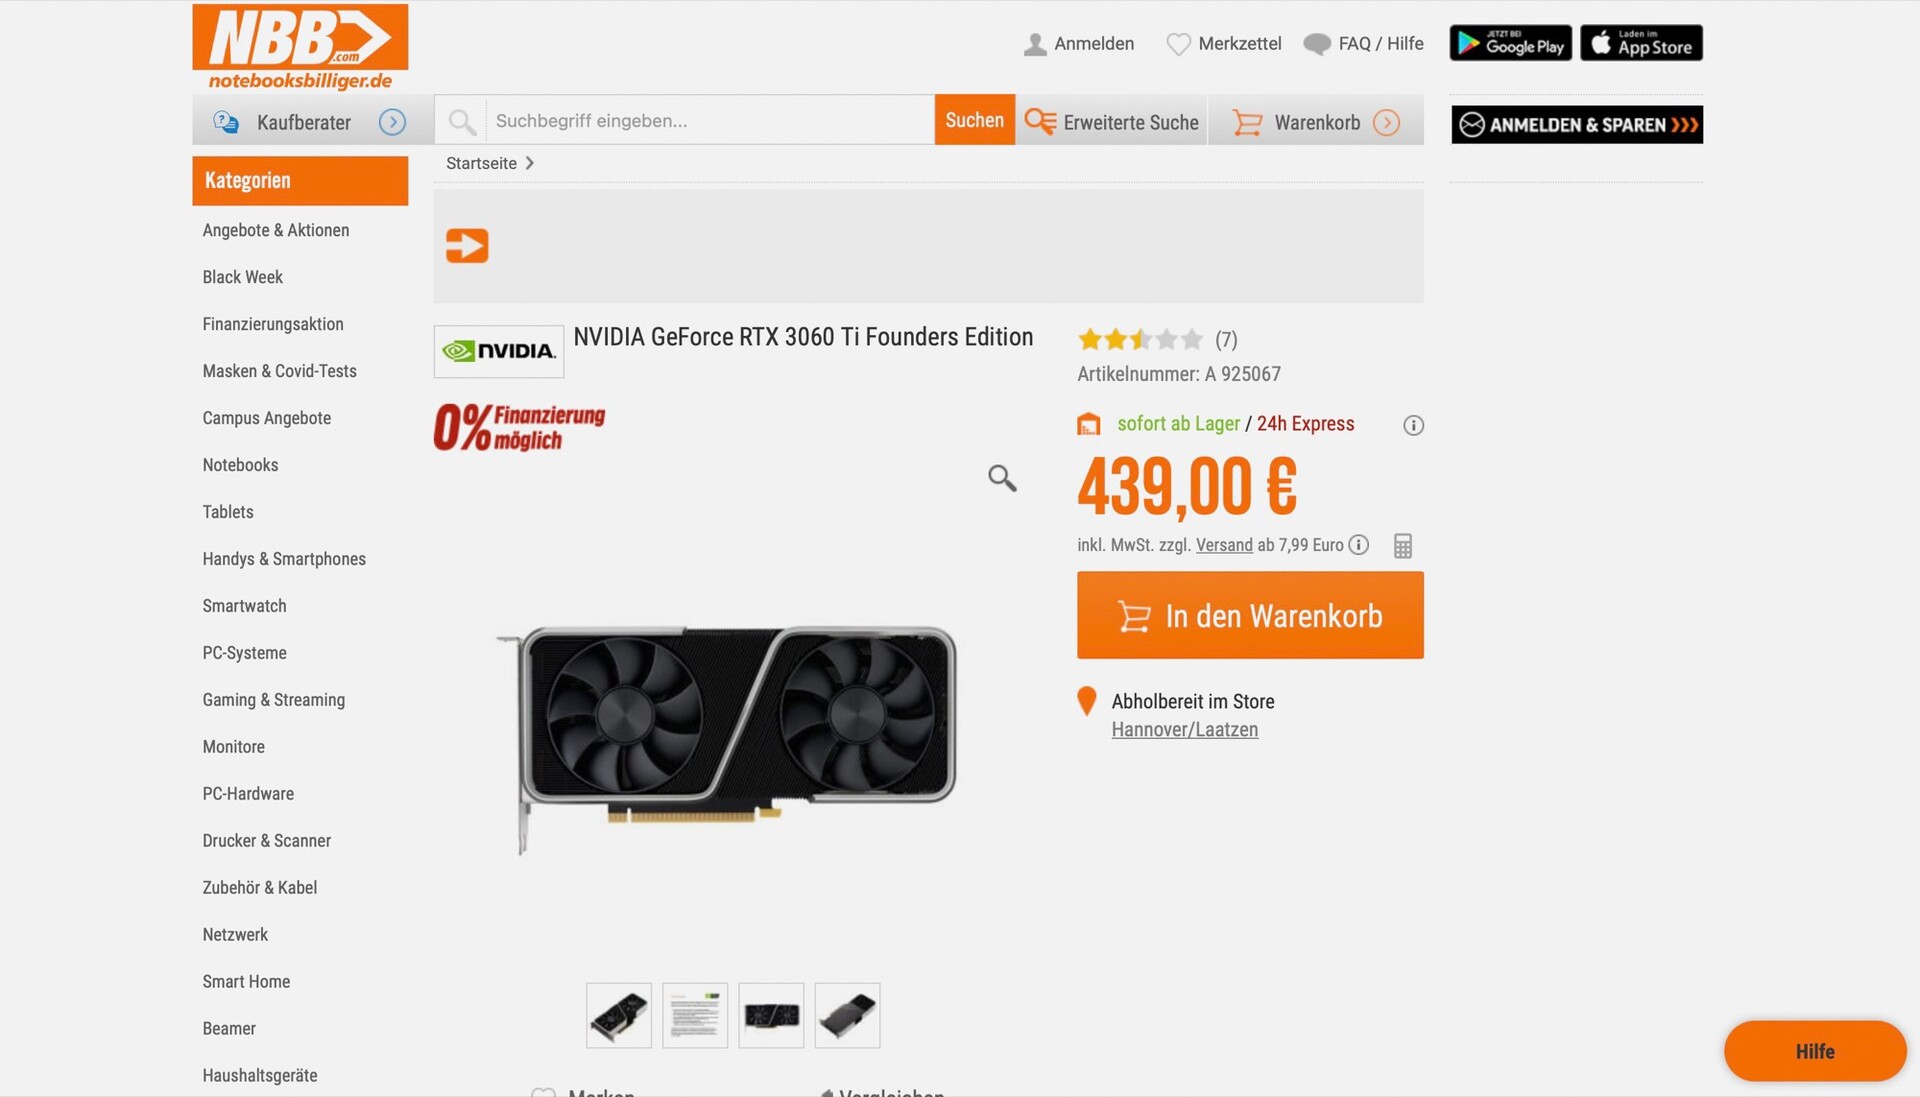Focus the Suchbegriff eingeben search field

710,121
